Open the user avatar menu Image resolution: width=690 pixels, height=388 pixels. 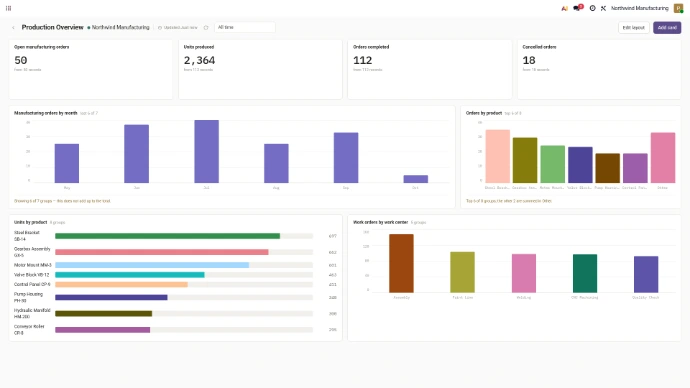pyautogui.click(x=679, y=8)
